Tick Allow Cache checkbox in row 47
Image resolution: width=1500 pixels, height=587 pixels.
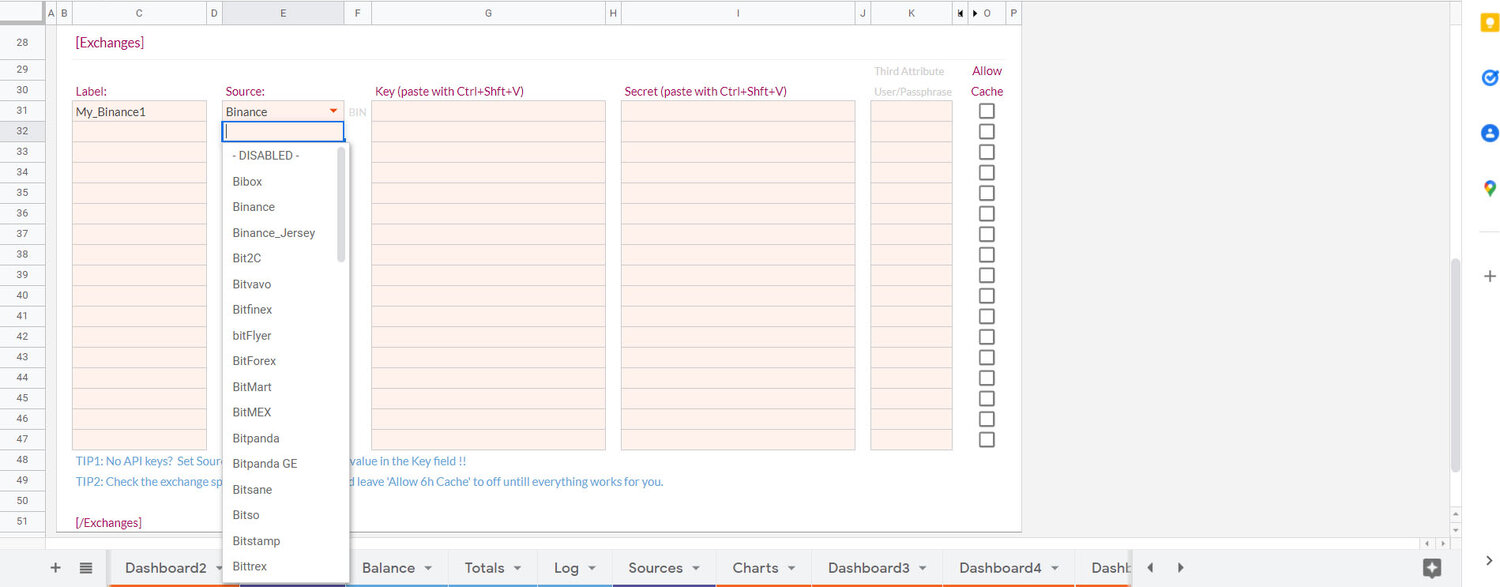pyautogui.click(x=987, y=439)
